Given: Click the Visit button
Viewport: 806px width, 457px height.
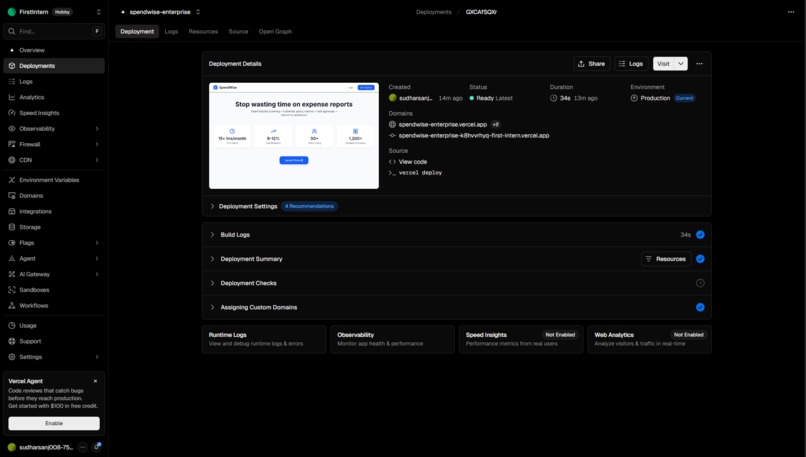Looking at the screenshot, I should (664, 64).
